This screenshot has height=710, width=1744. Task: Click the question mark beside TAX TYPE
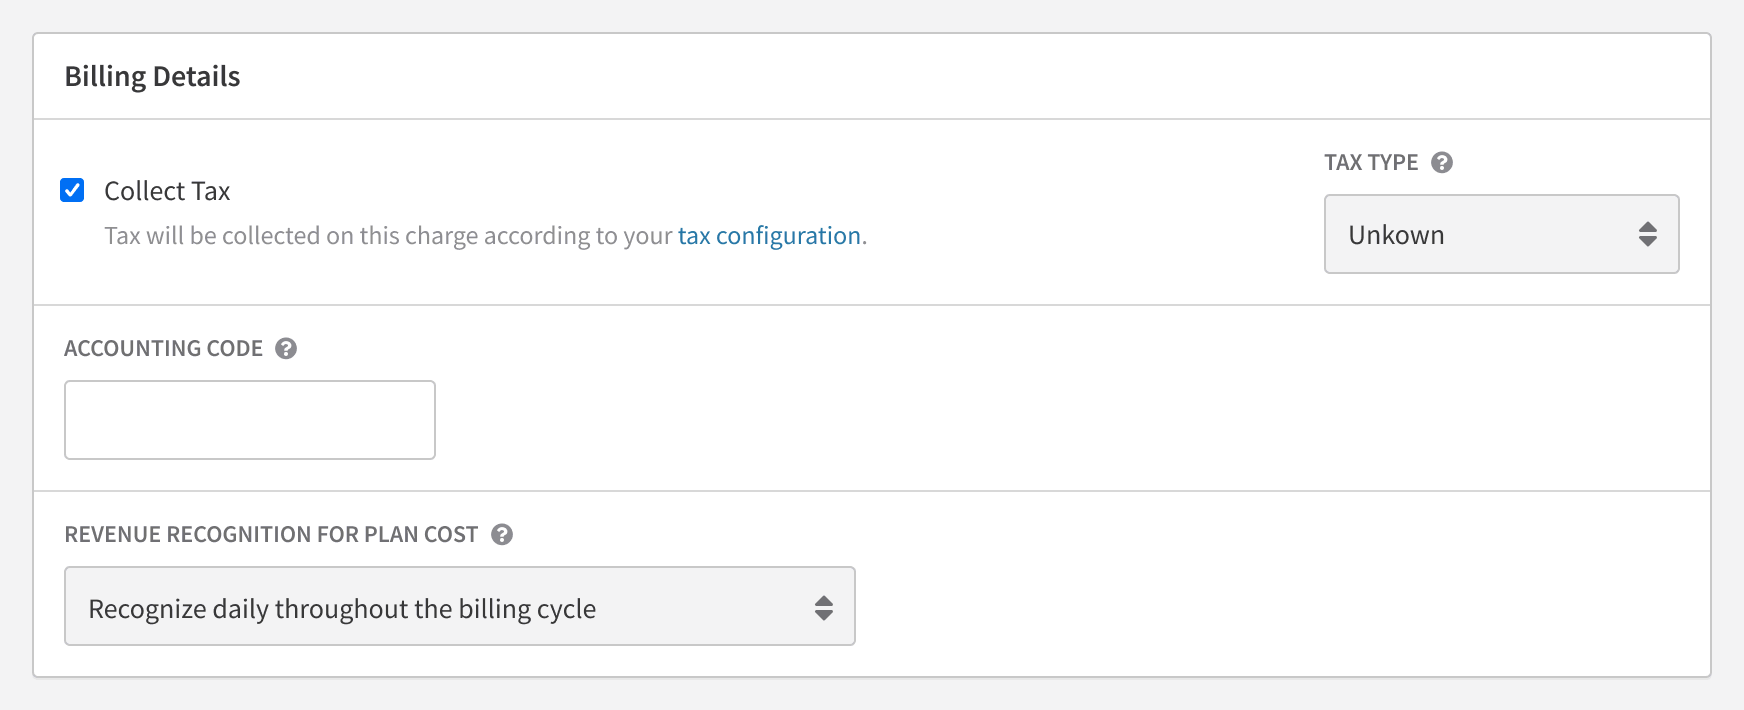tap(1441, 162)
